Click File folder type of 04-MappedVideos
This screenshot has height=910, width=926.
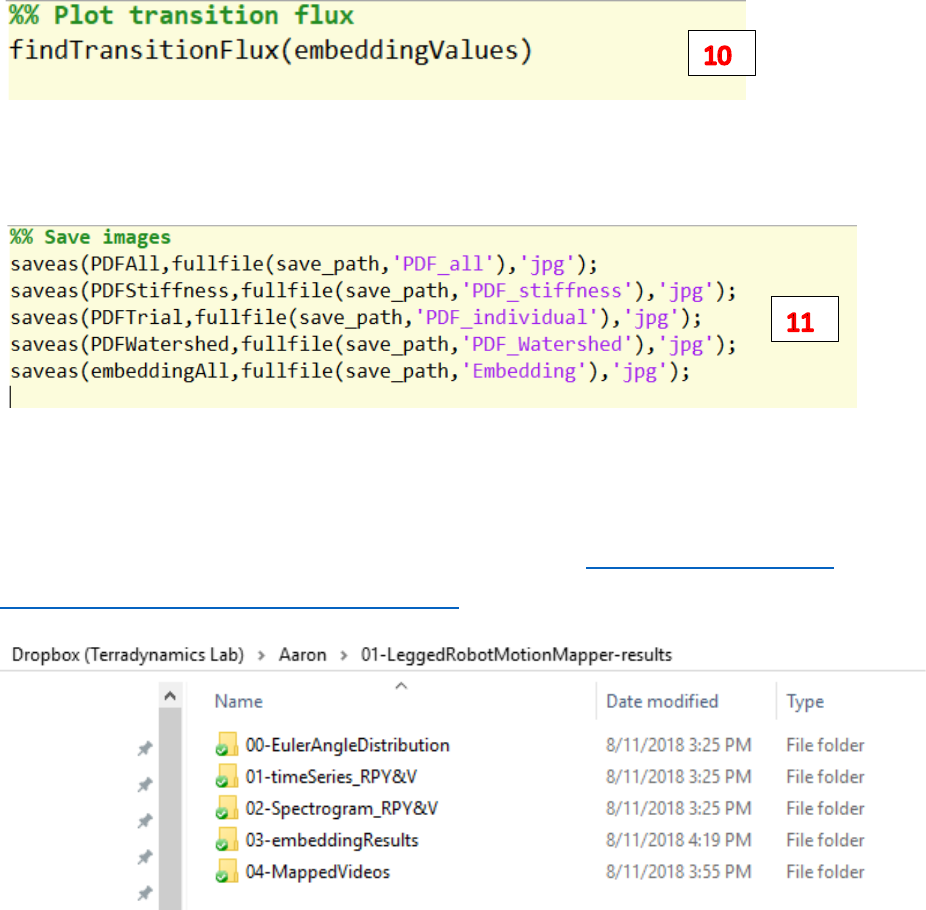tap(825, 872)
